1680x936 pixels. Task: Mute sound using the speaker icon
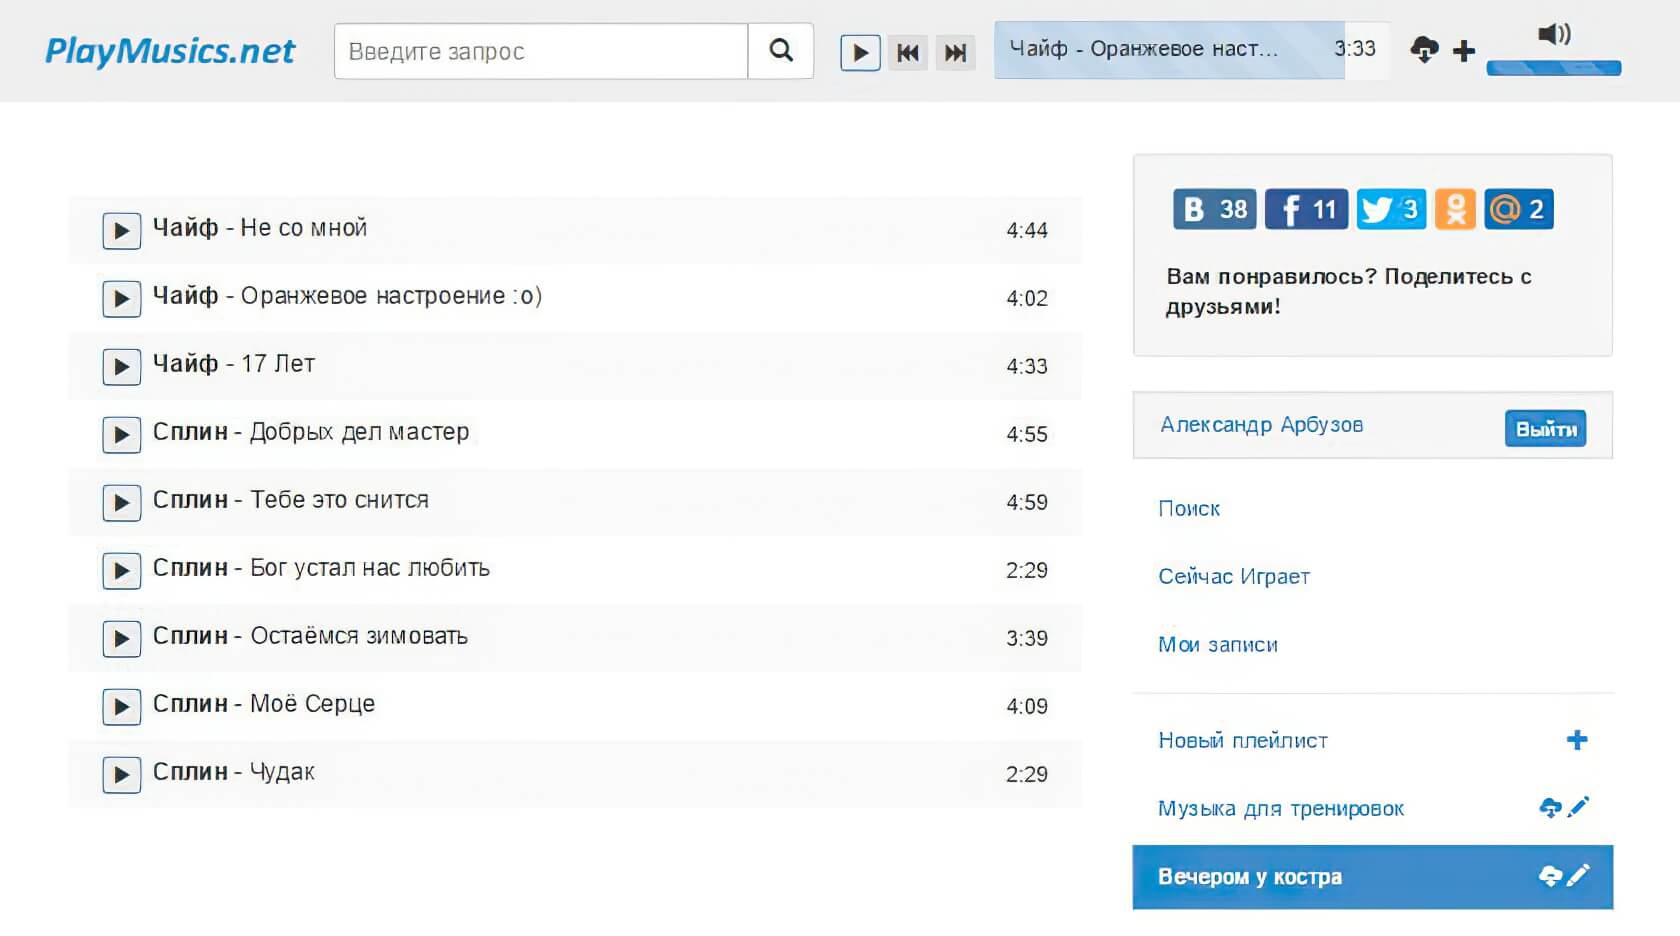coord(1554,34)
